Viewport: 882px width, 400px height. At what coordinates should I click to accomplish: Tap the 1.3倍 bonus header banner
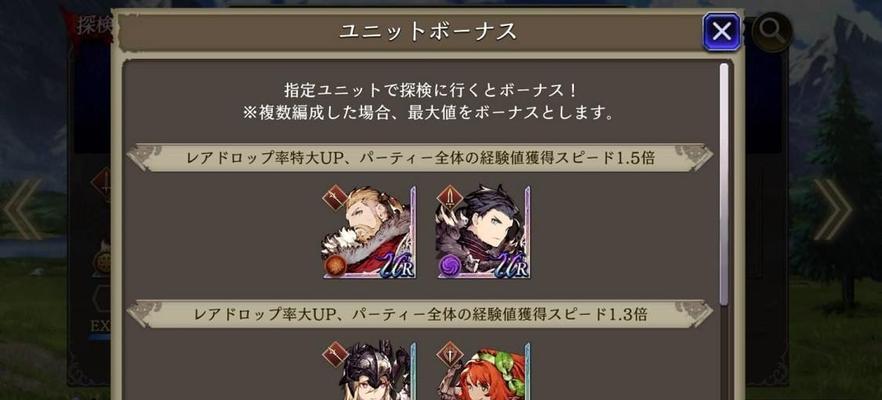(420, 314)
